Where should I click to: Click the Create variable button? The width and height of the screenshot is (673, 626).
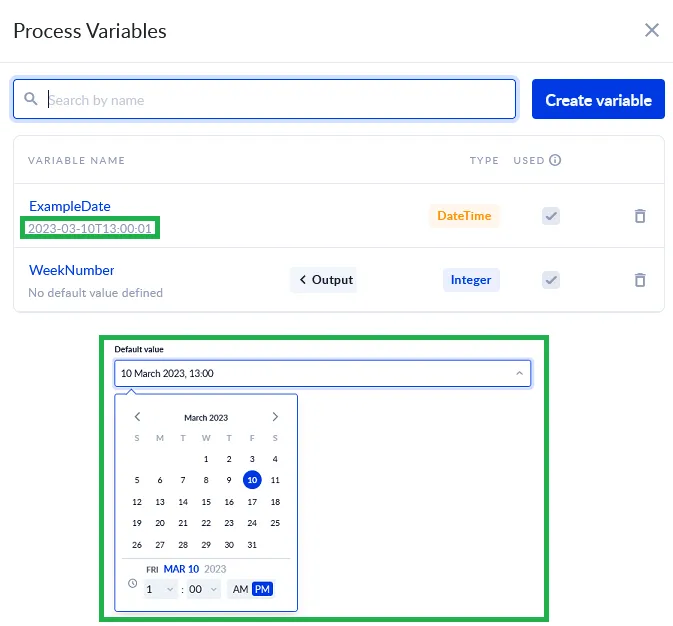[x=598, y=100]
